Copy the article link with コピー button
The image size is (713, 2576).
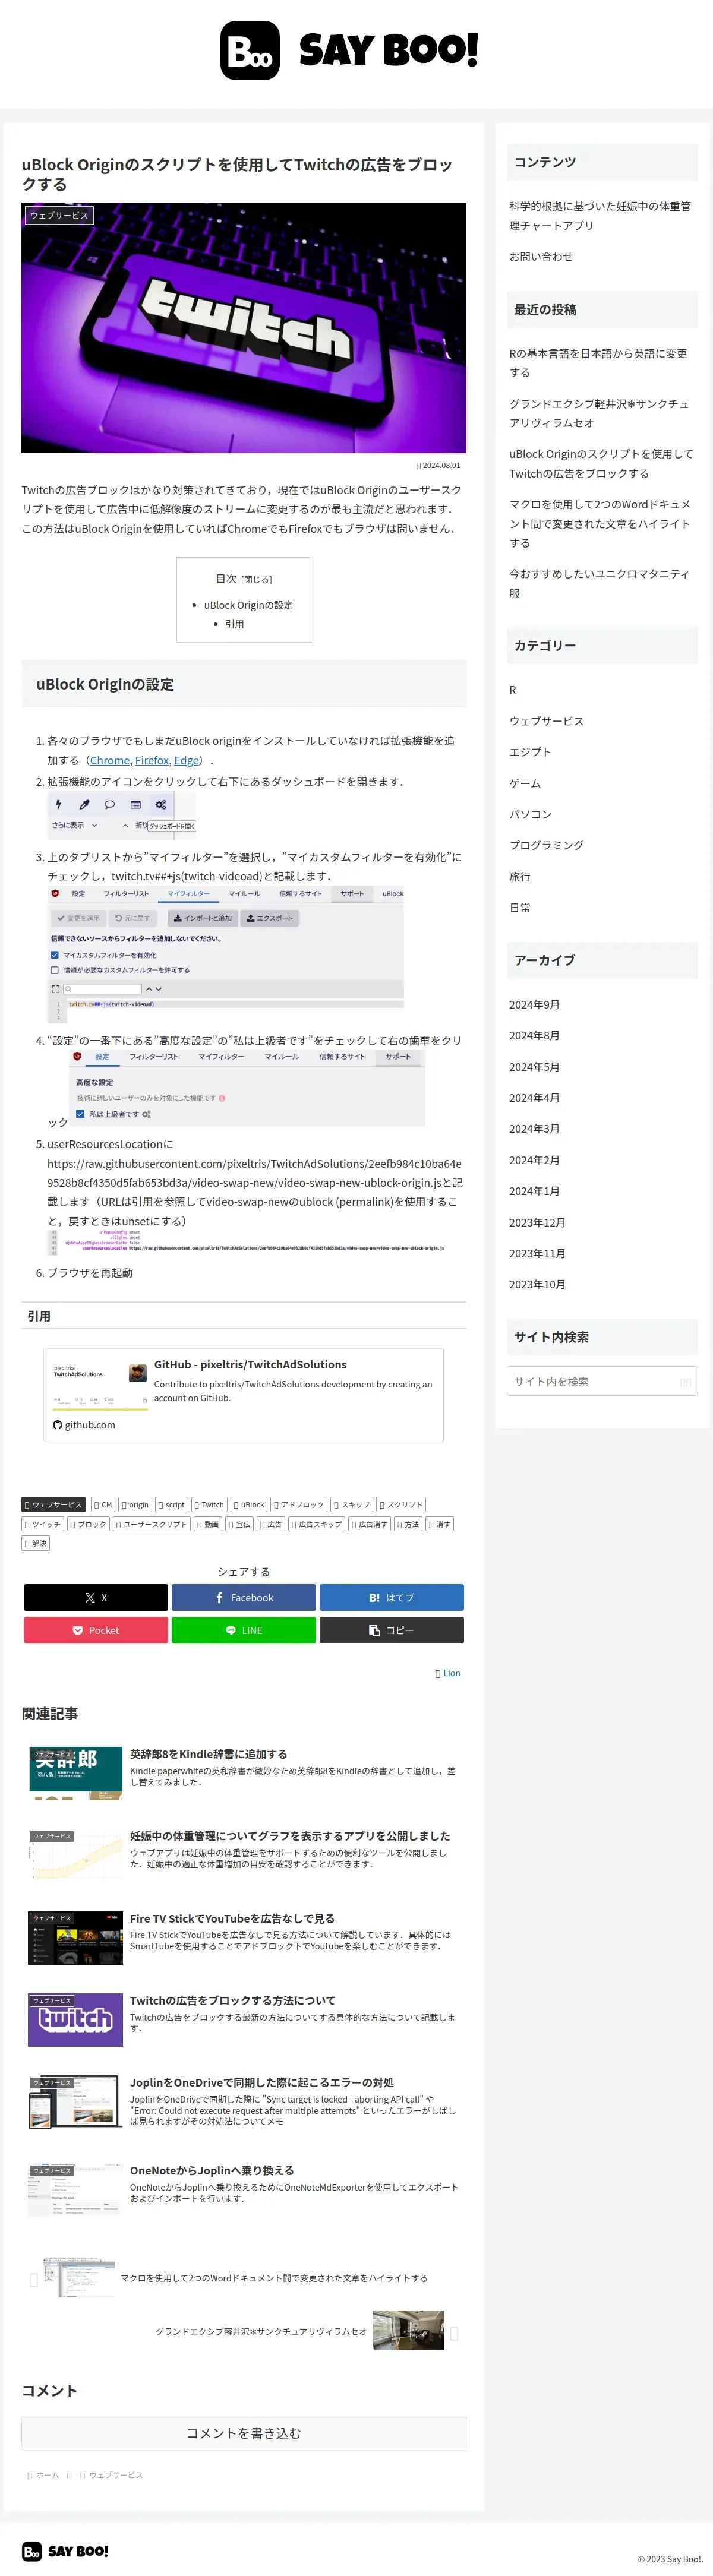point(392,1630)
